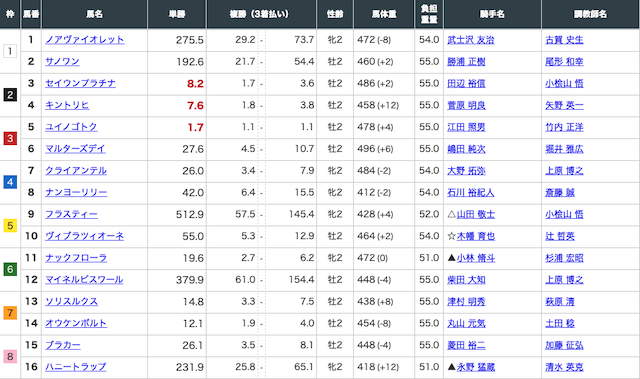Select red win odds 7.6 for キントリヒ
This screenshot has width=640, height=379.
point(195,106)
